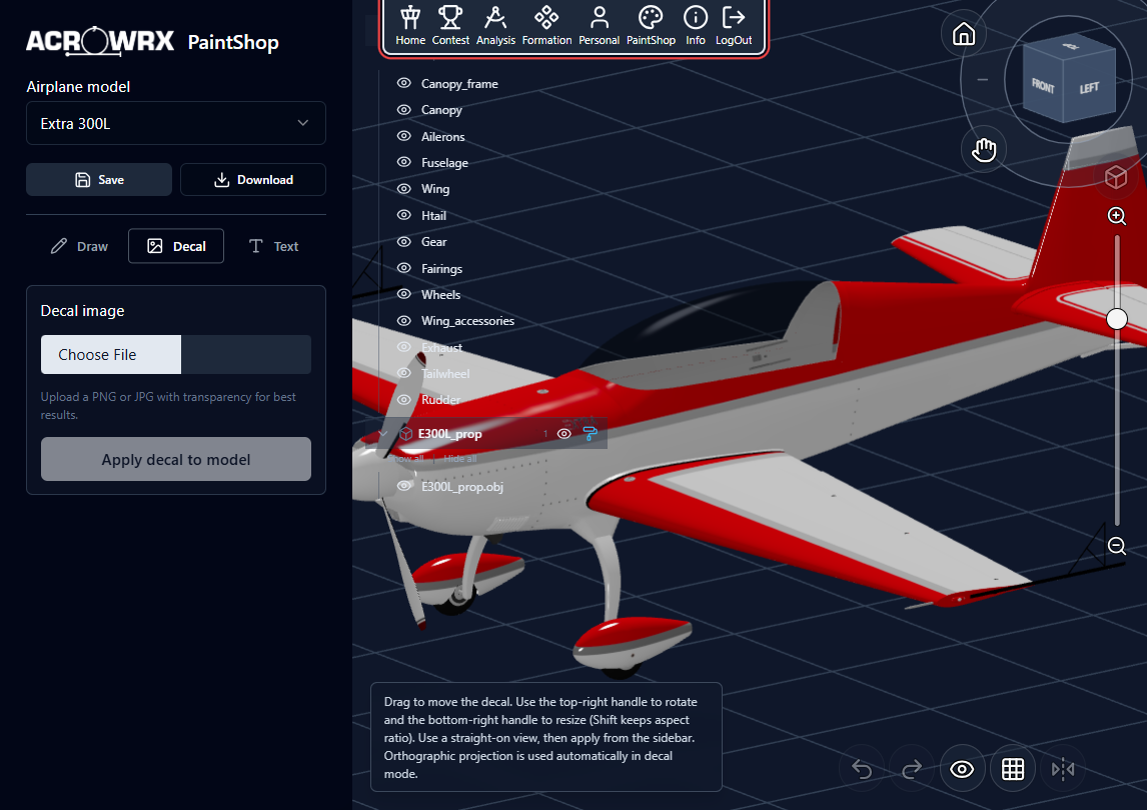
Task: Click the perspective cube icon under view cube
Action: pyautogui.click(x=1116, y=177)
